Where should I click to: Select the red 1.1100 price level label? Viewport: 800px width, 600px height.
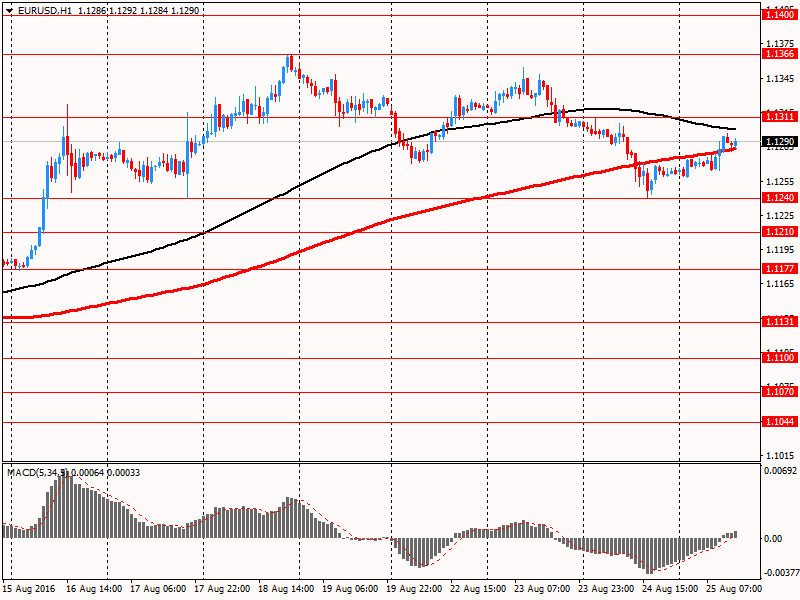pos(780,358)
